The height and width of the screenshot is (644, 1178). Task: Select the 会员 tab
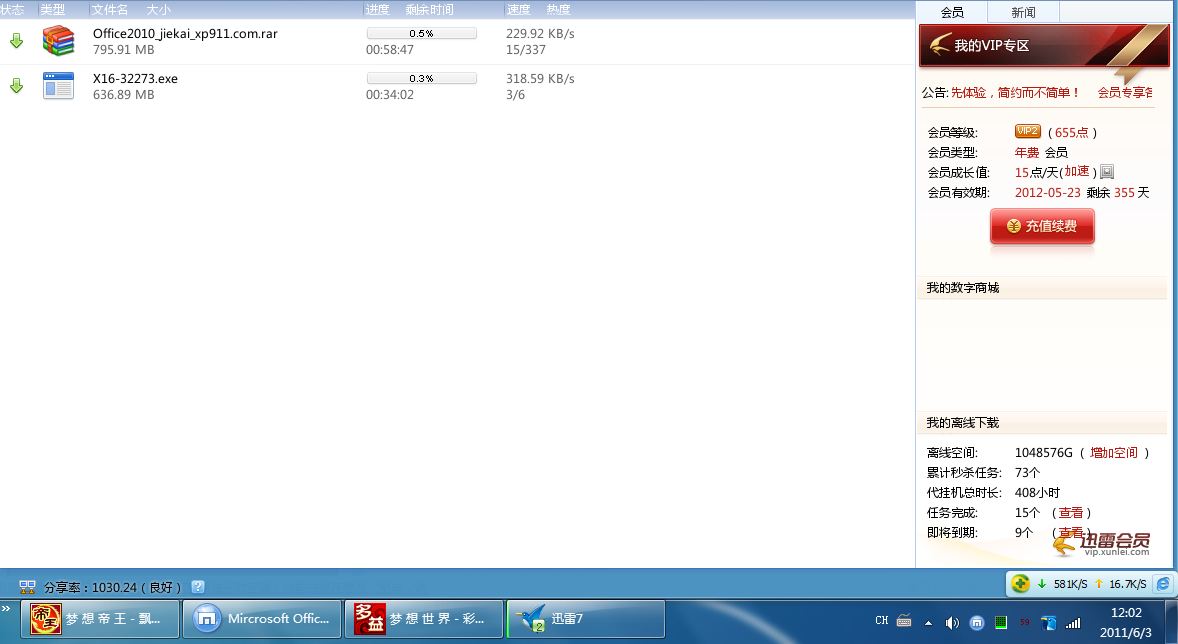point(952,12)
